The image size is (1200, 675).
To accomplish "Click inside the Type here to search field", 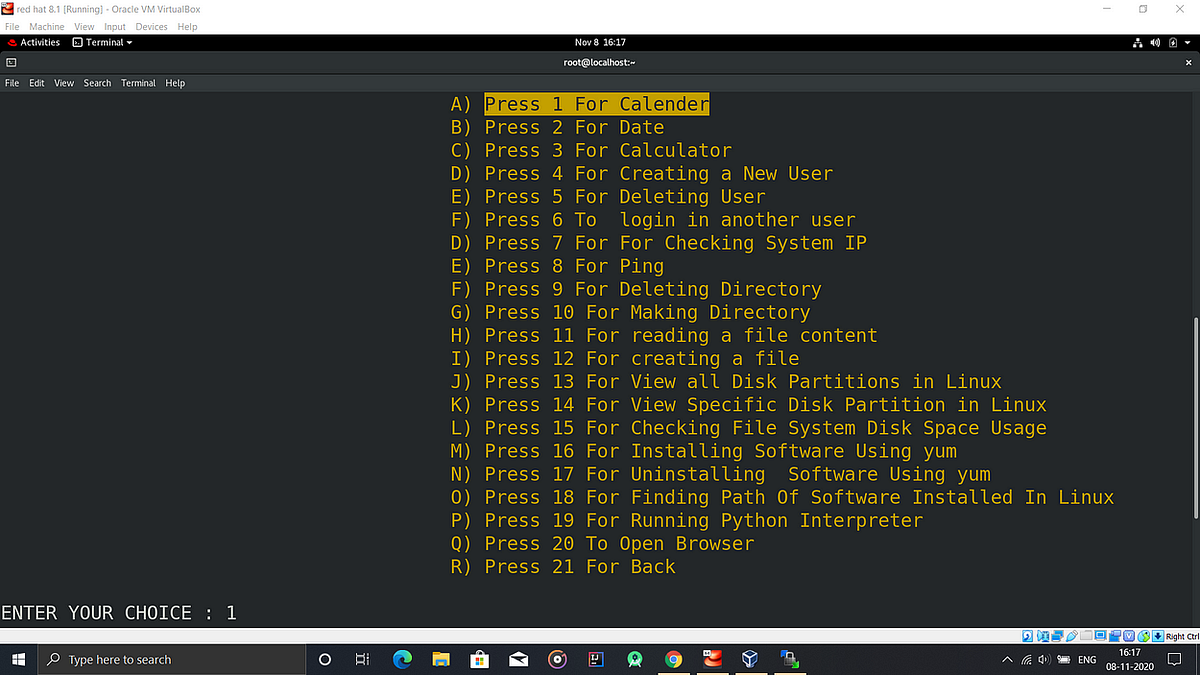I will tap(170, 659).
